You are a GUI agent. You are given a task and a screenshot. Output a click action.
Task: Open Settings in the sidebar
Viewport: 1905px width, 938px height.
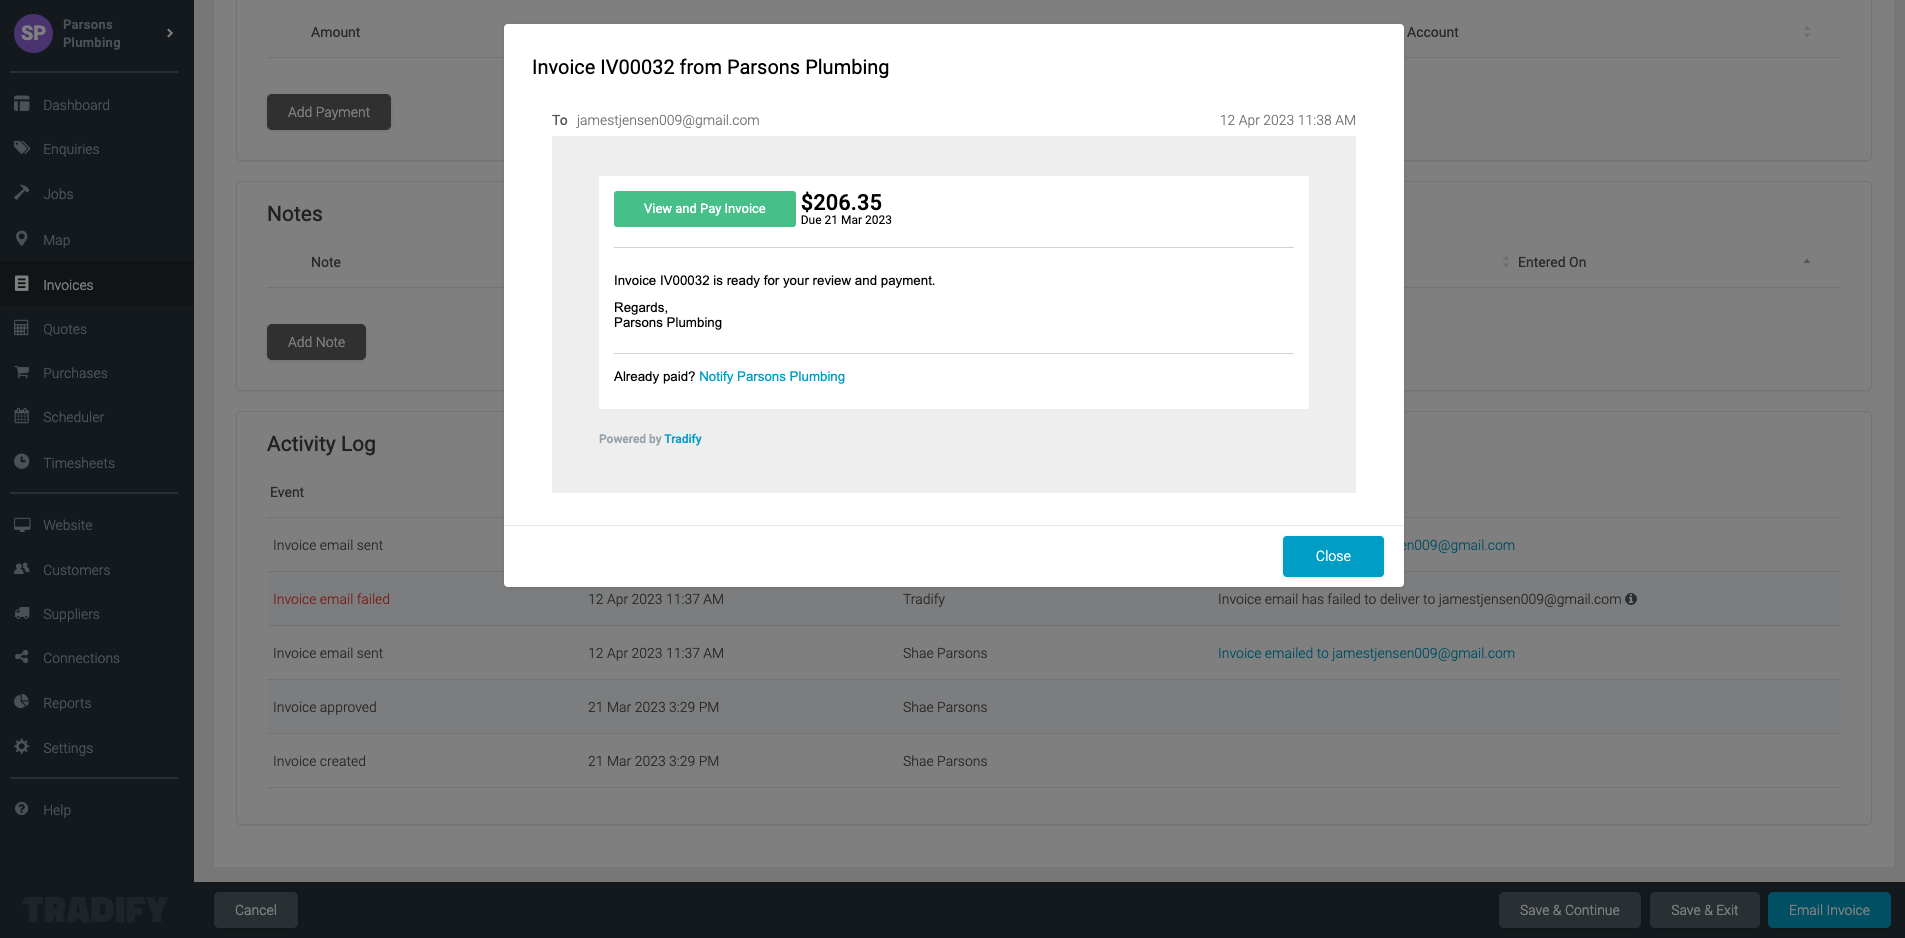(x=67, y=748)
